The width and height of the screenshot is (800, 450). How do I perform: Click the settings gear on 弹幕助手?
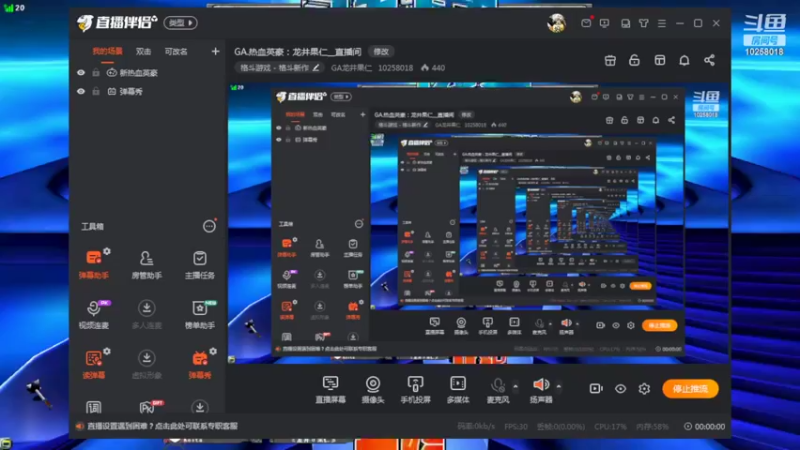(107, 251)
